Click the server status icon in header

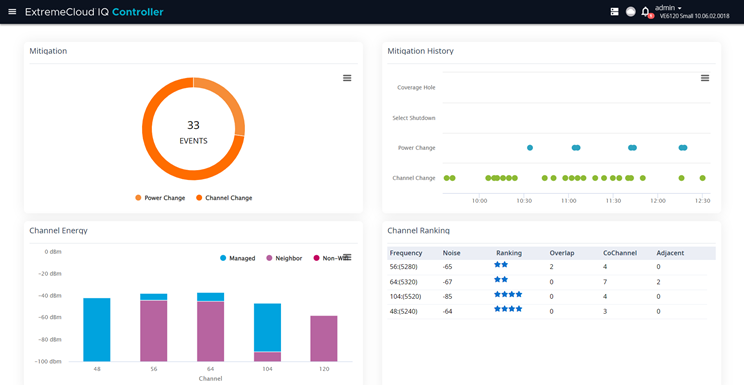[614, 12]
